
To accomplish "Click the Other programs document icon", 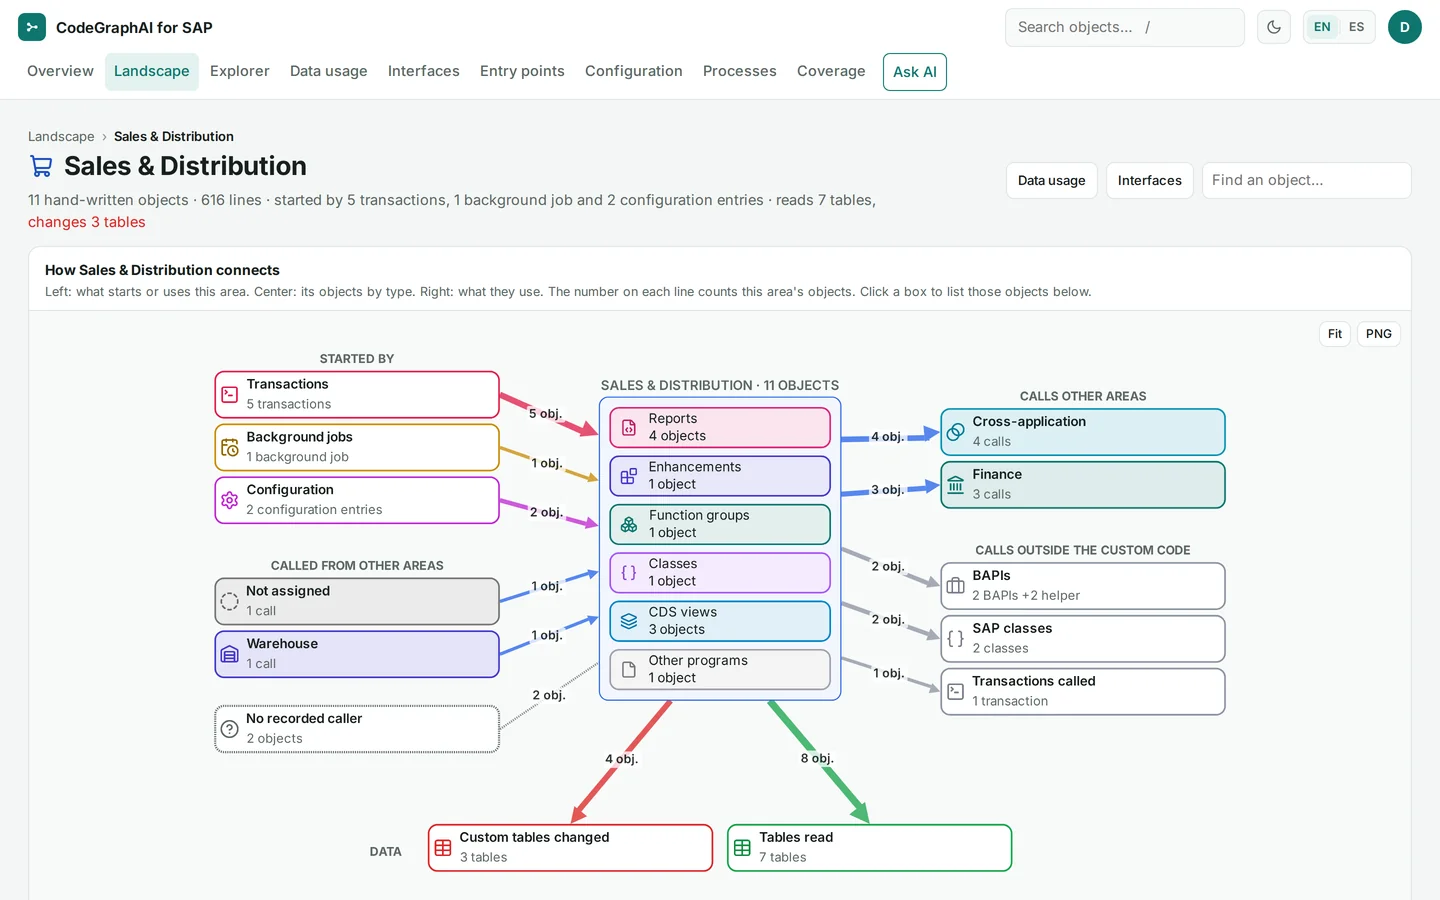I will (629, 670).
